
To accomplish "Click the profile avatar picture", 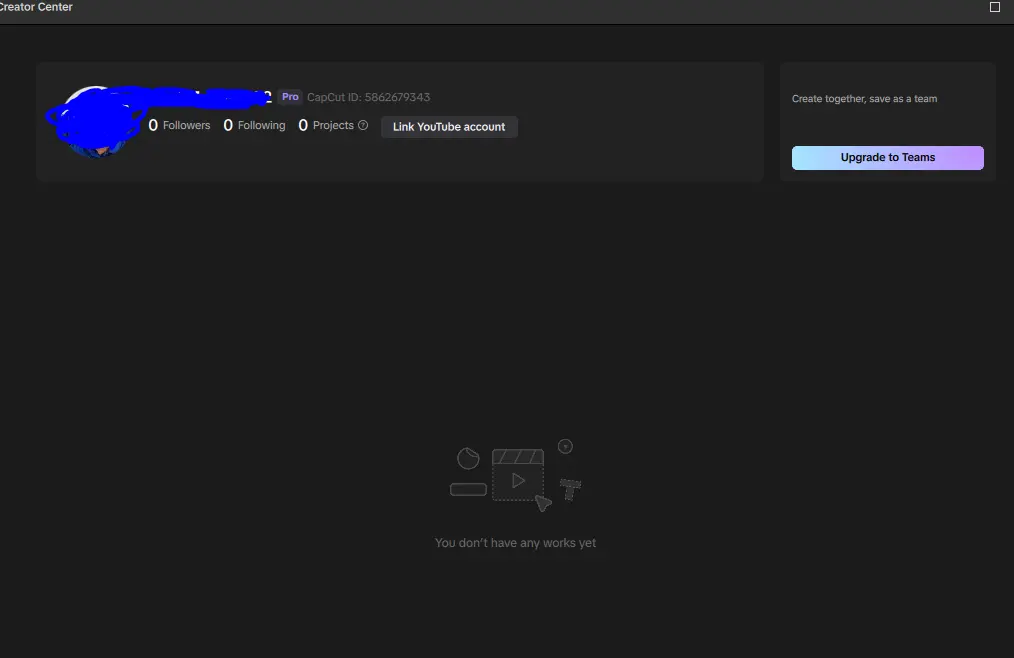I will point(97,122).
